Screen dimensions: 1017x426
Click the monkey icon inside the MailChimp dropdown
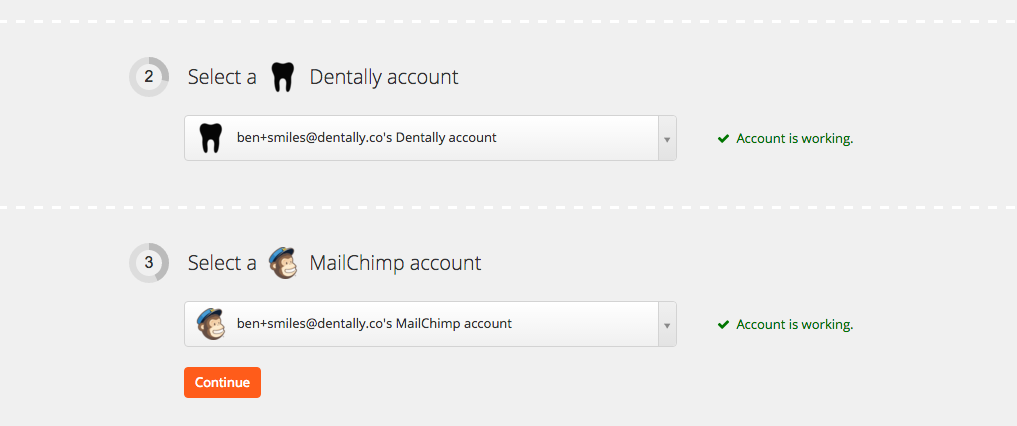tap(210, 324)
